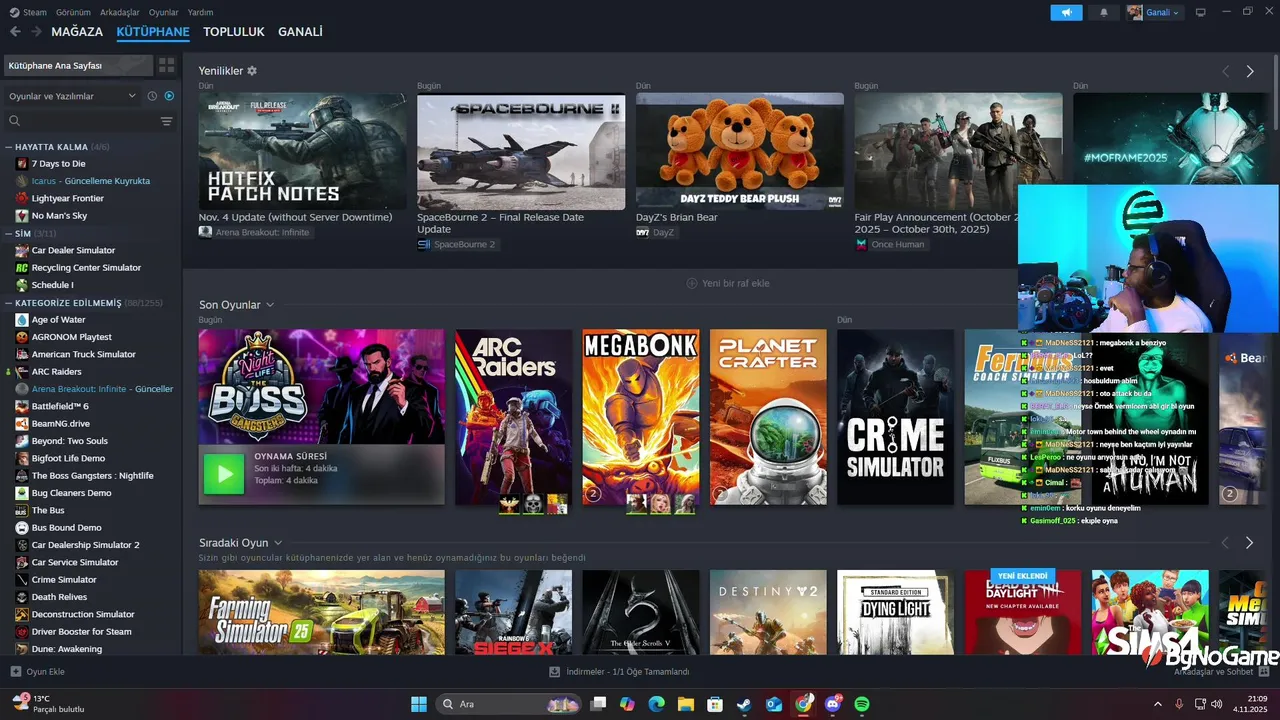Open Farming Simulator 25 card
The image size is (1280, 720).
pyautogui.click(x=322, y=612)
